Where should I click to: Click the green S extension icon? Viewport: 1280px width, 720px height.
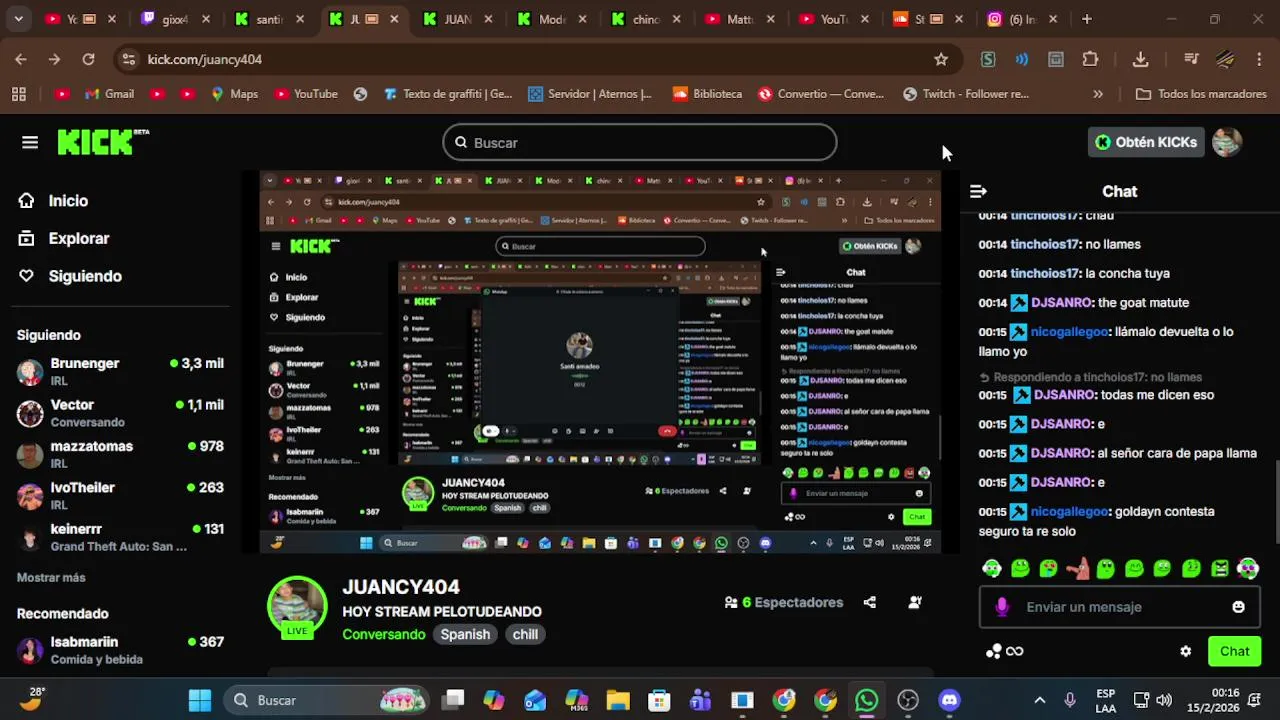point(988,59)
